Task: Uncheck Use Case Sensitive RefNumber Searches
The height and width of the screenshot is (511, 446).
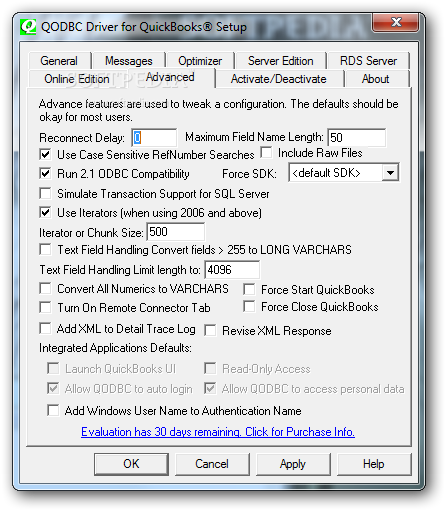Action: pyautogui.click(x=45, y=154)
